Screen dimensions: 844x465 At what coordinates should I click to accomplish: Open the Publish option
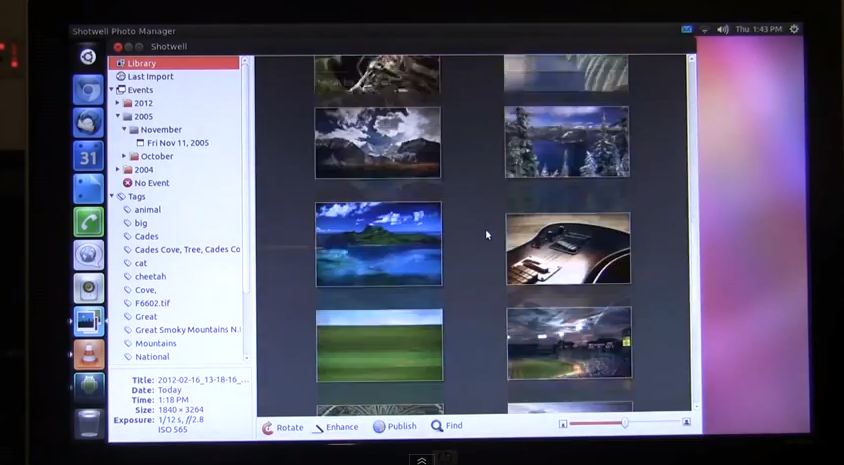coord(394,426)
